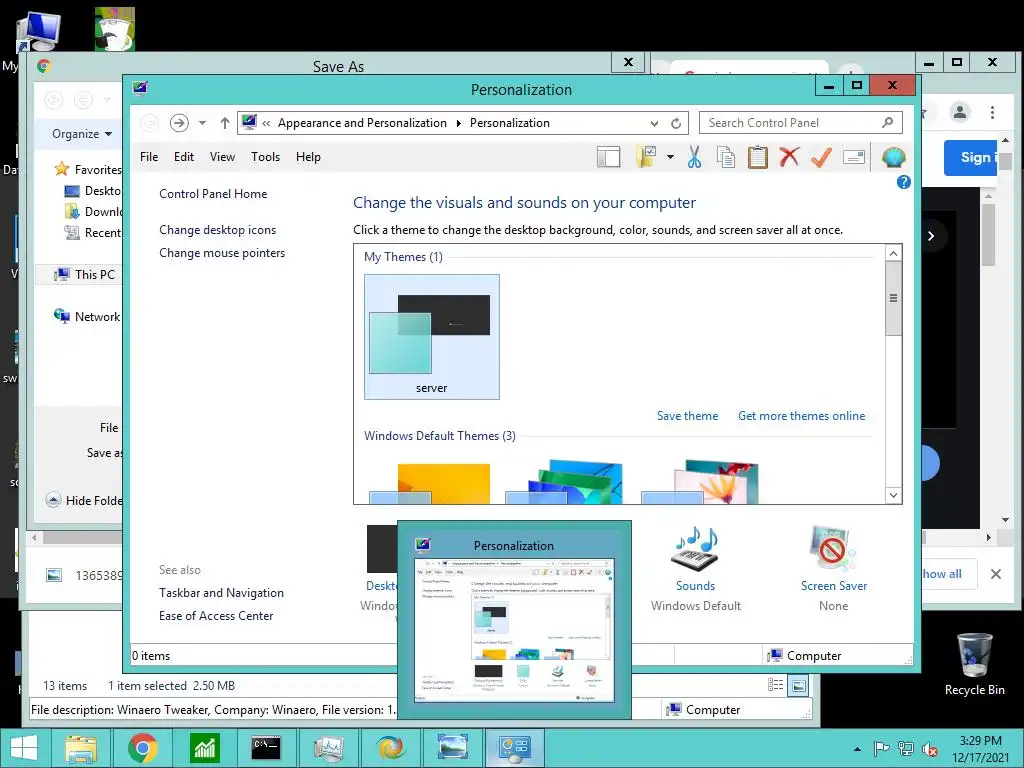Open Google Chrome from the taskbar
1024x768 pixels.
(142, 748)
